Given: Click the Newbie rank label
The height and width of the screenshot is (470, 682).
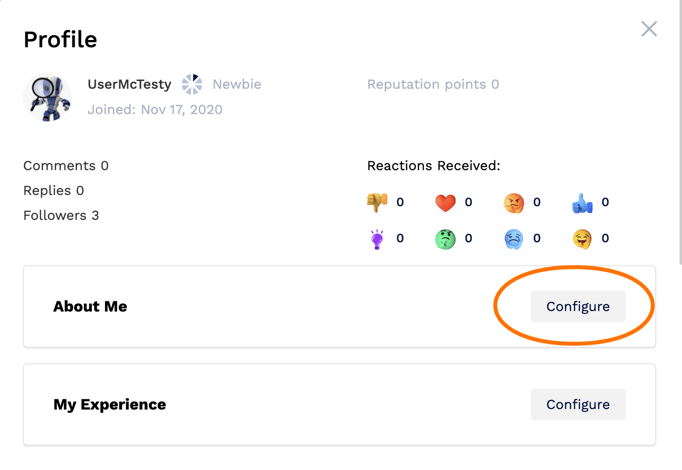Looking at the screenshot, I should pos(237,84).
